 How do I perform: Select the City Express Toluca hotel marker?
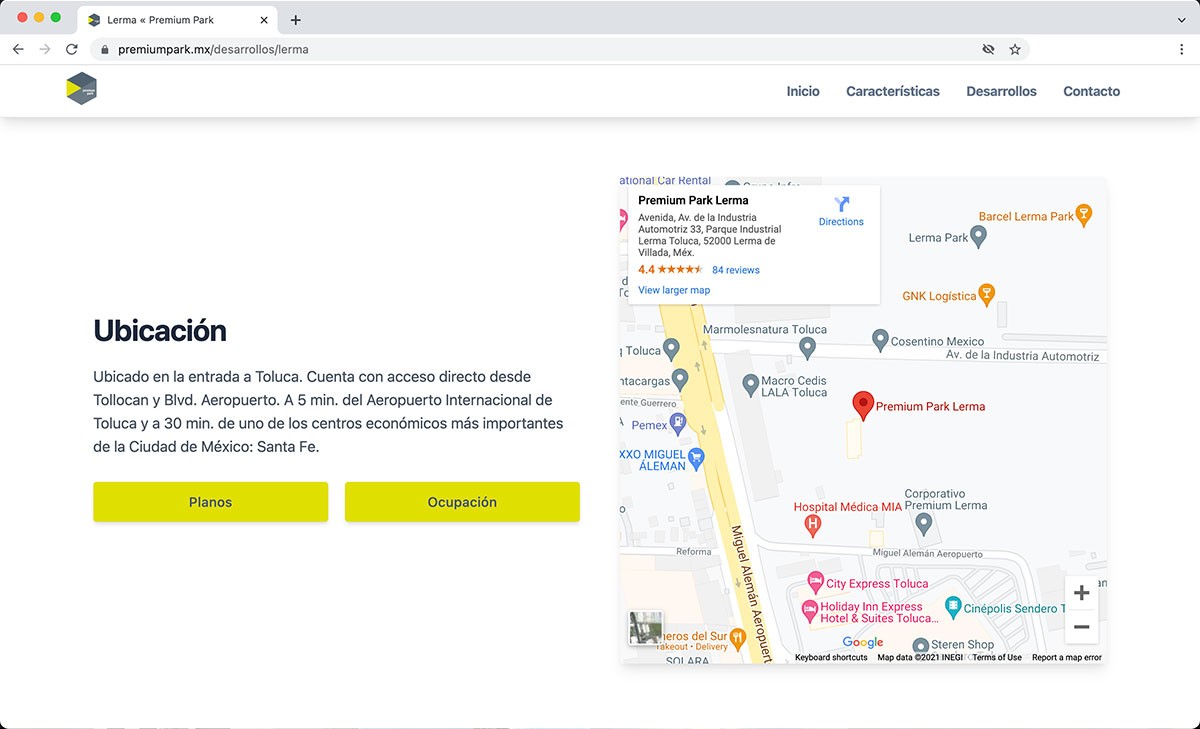point(816,582)
